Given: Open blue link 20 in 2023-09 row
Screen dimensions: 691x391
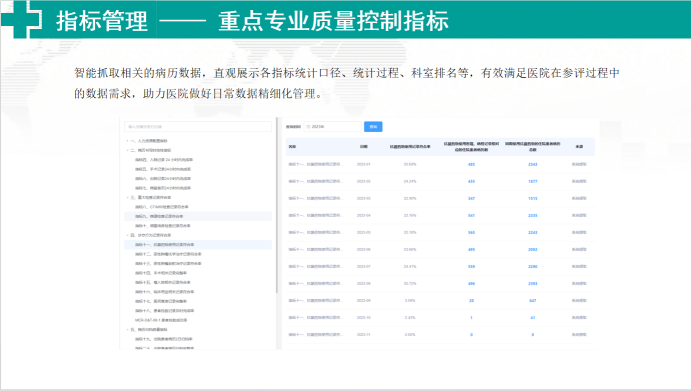Looking at the screenshot, I should pyautogui.click(x=471, y=301).
